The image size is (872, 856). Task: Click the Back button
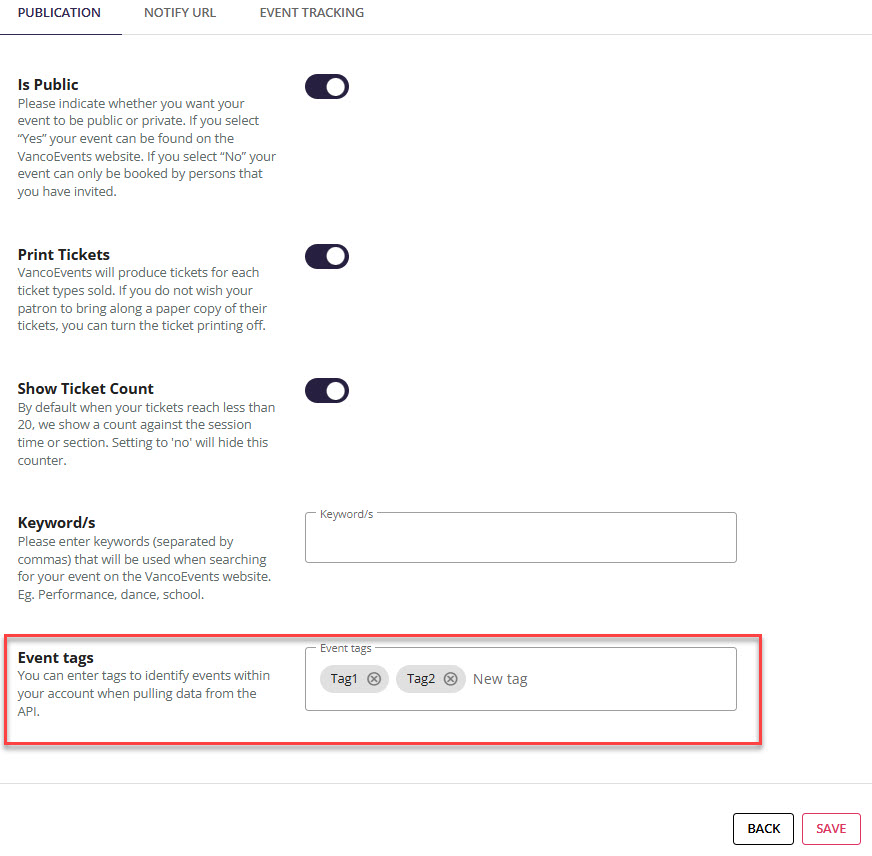pyautogui.click(x=763, y=829)
